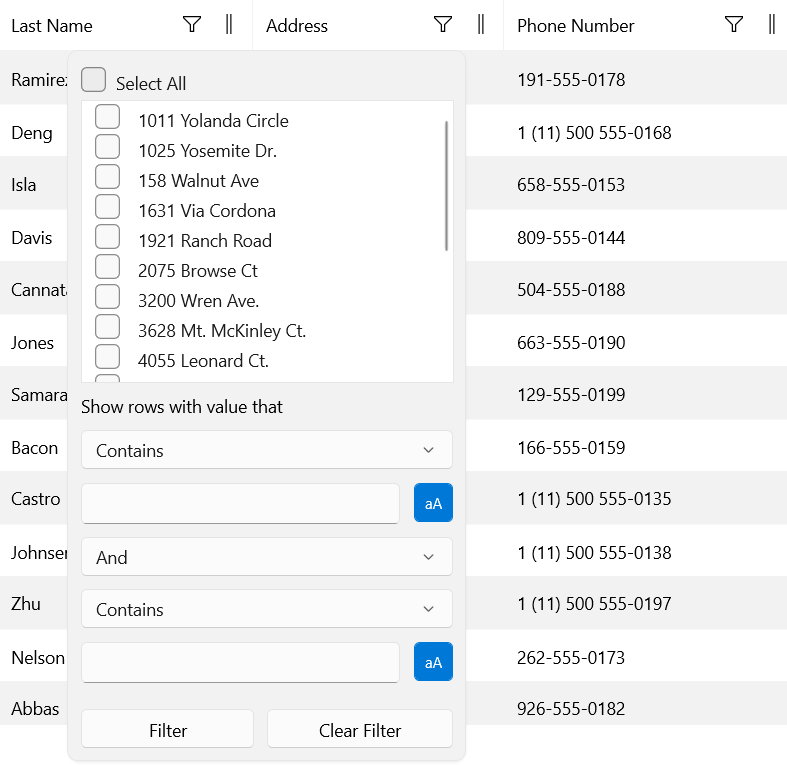
Task: Check the 1025 Yosemite Dr. checkbox
Action: (x=107, y=147)
